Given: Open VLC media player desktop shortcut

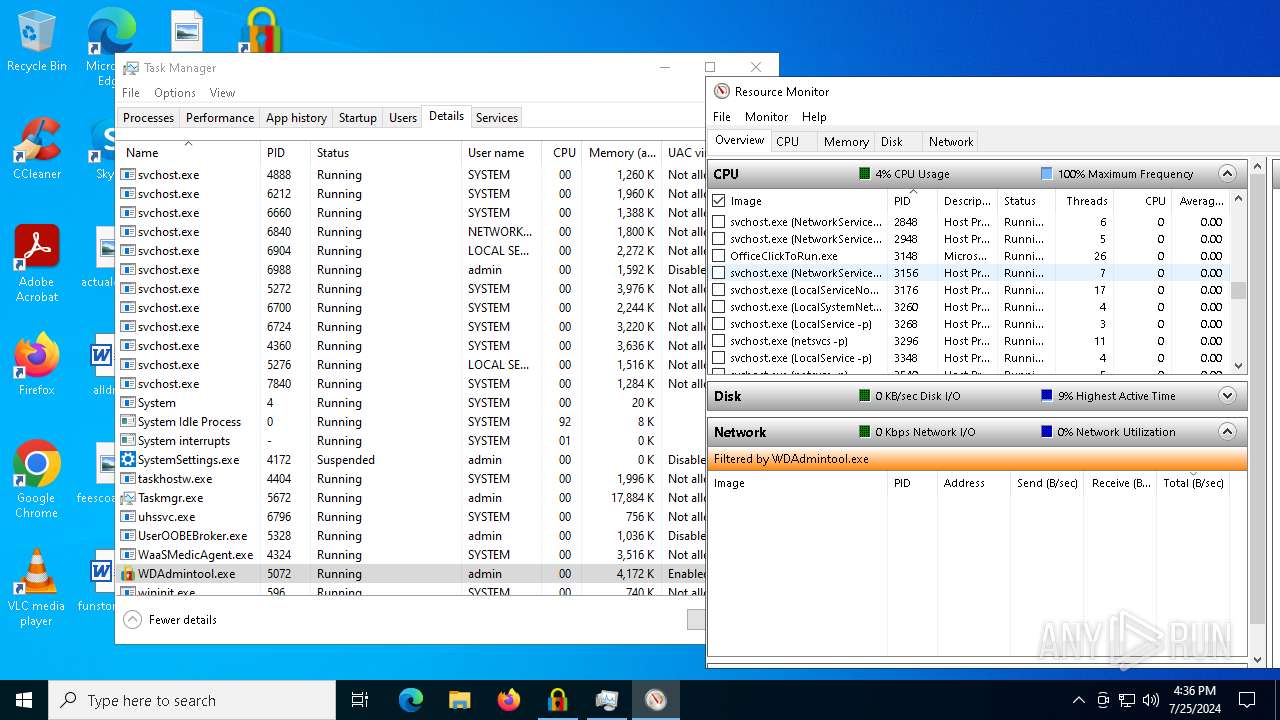Looking at the screenshot, I should (36, 588).
